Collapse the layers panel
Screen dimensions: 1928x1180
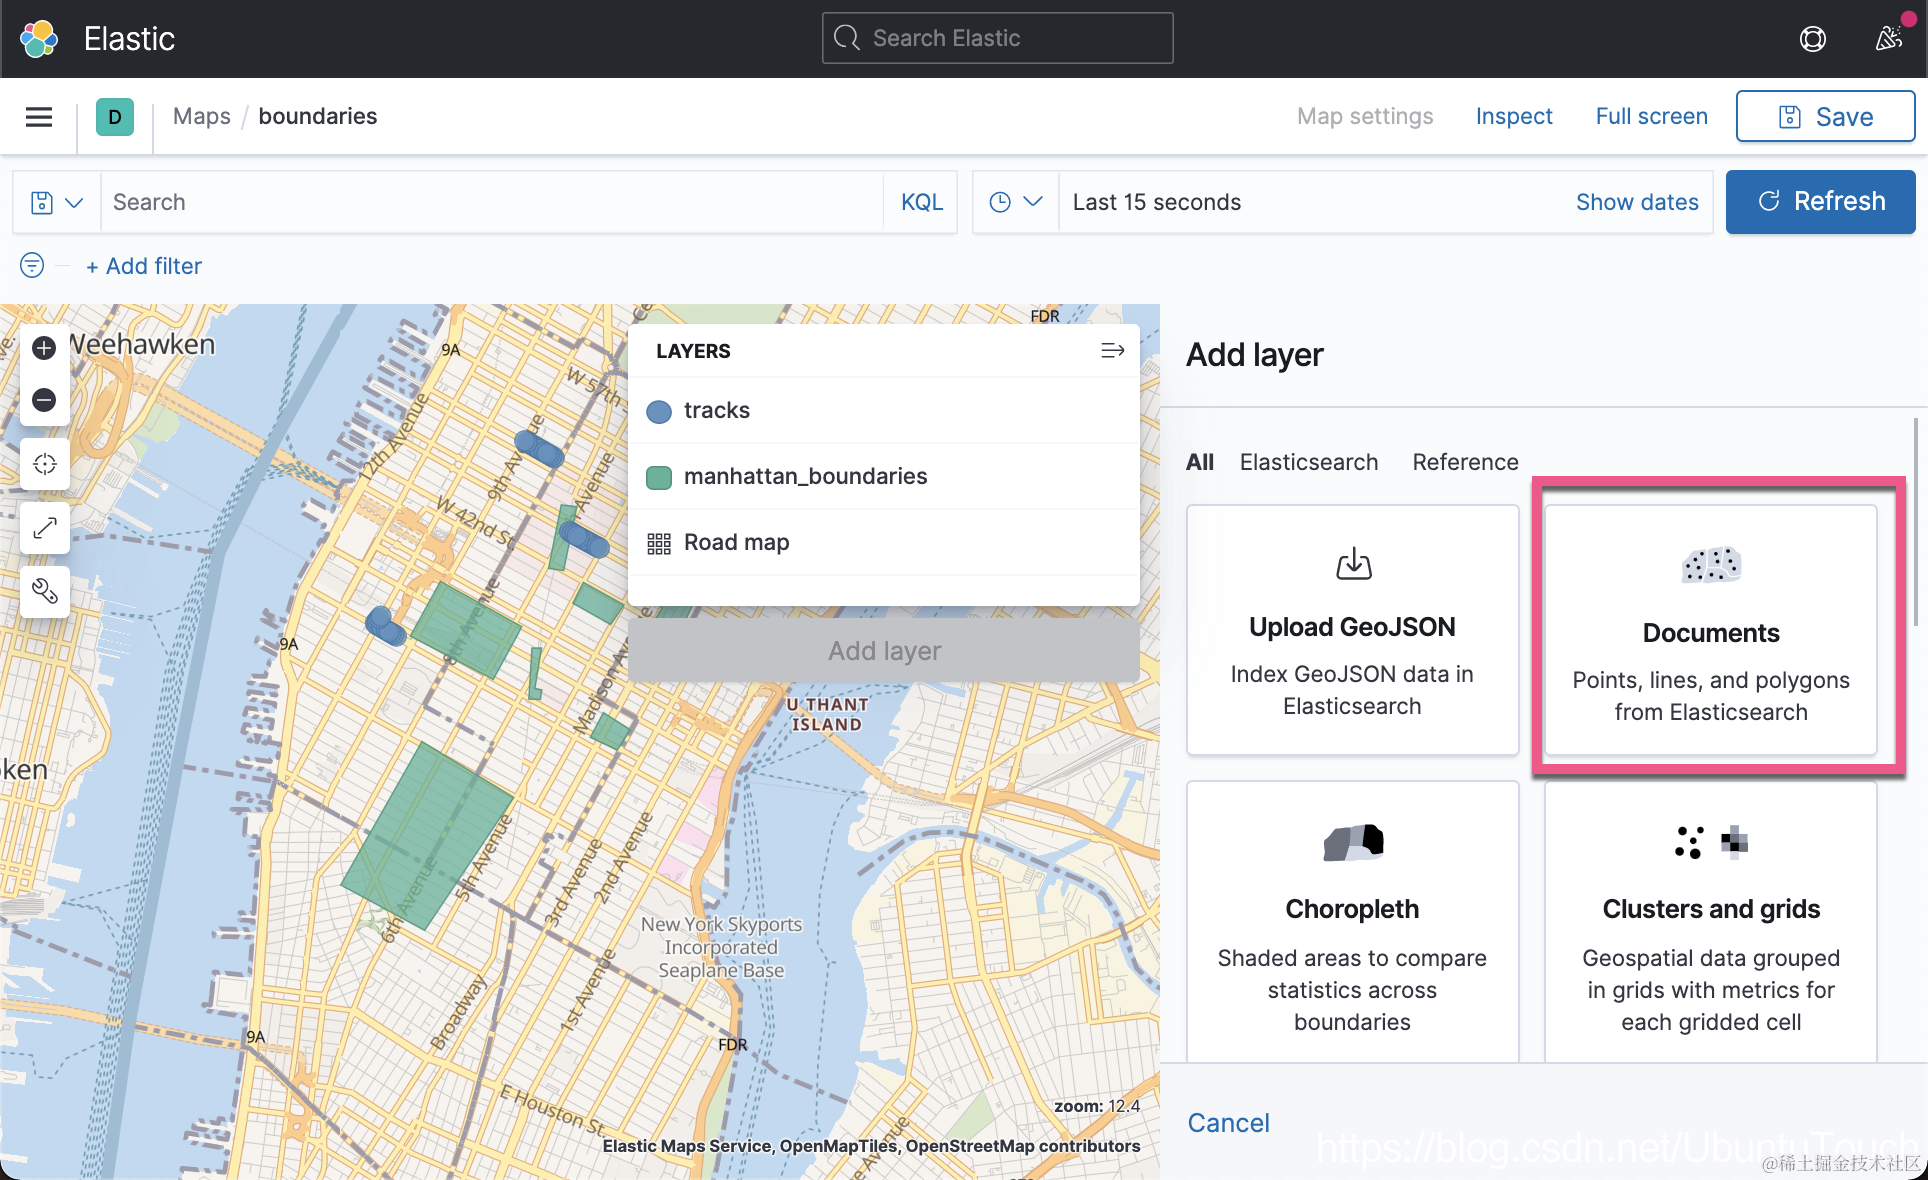click(x=1112, y=351)
